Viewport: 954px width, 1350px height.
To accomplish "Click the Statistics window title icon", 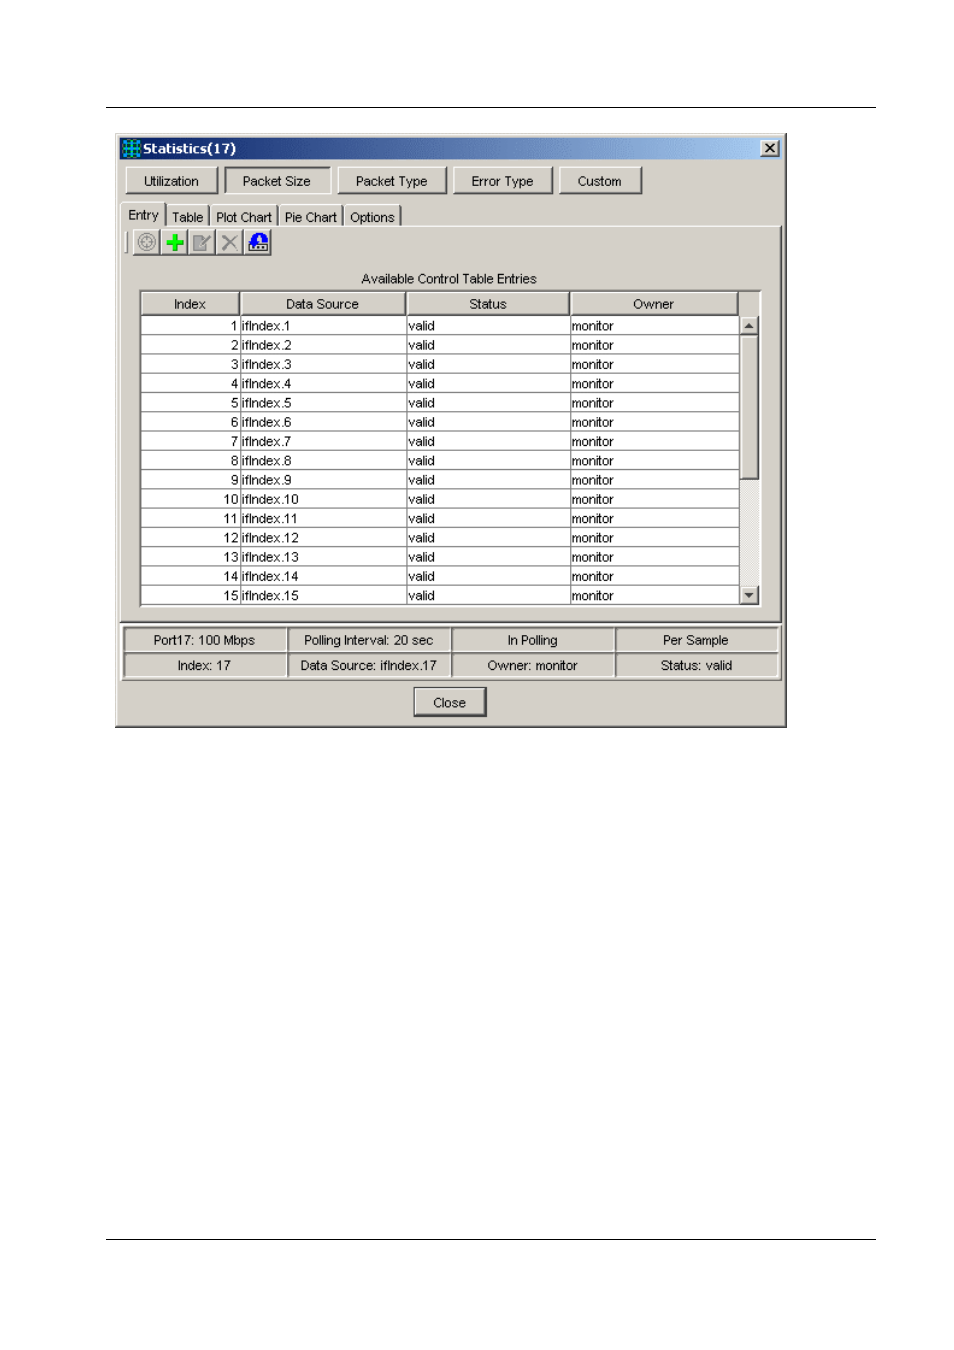I will (131, 148).
